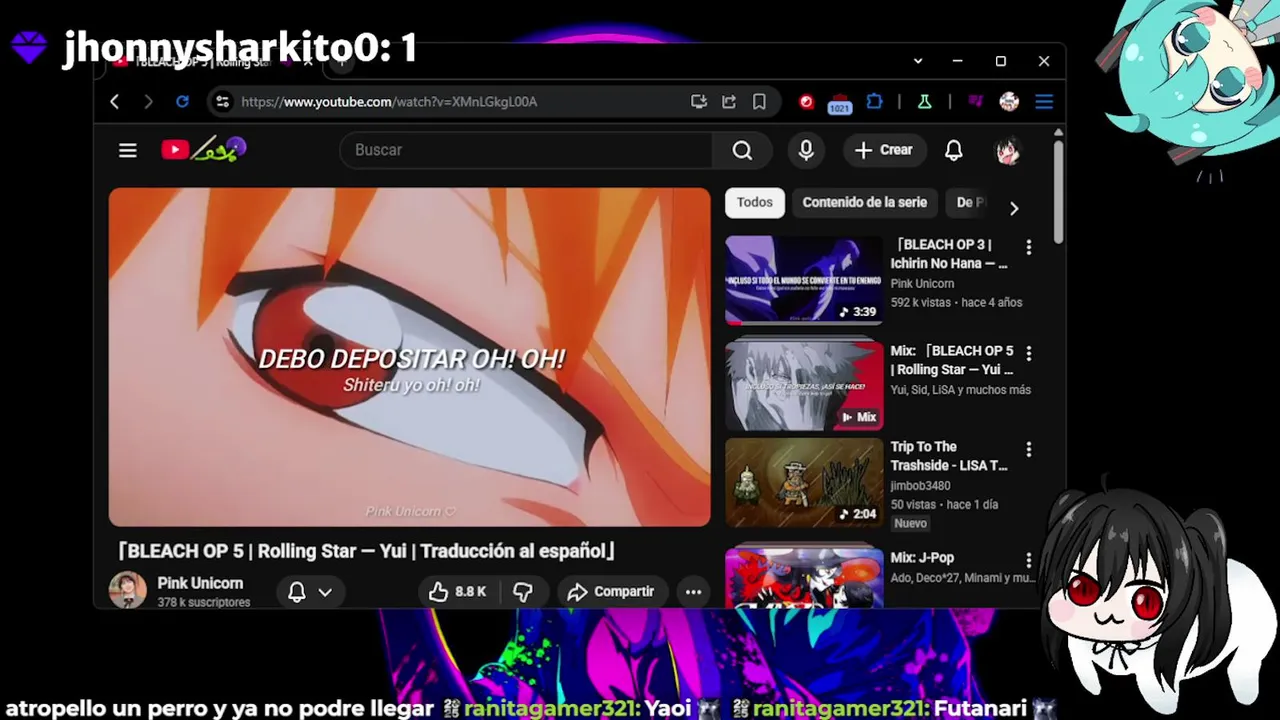Open more actions (three dots) under video
Image resolution: width=1280 pixels, height=720 pixels.
point(693,592)
